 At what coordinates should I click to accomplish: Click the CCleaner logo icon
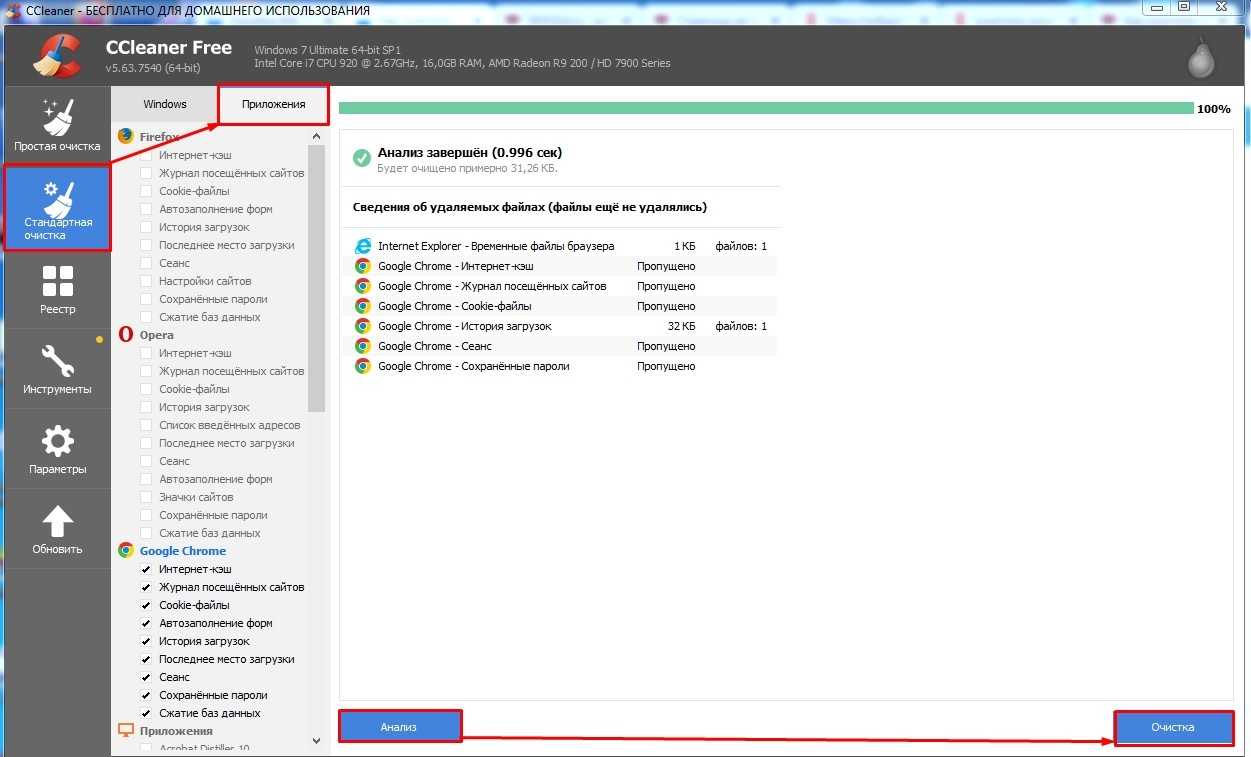coord(55,55)
